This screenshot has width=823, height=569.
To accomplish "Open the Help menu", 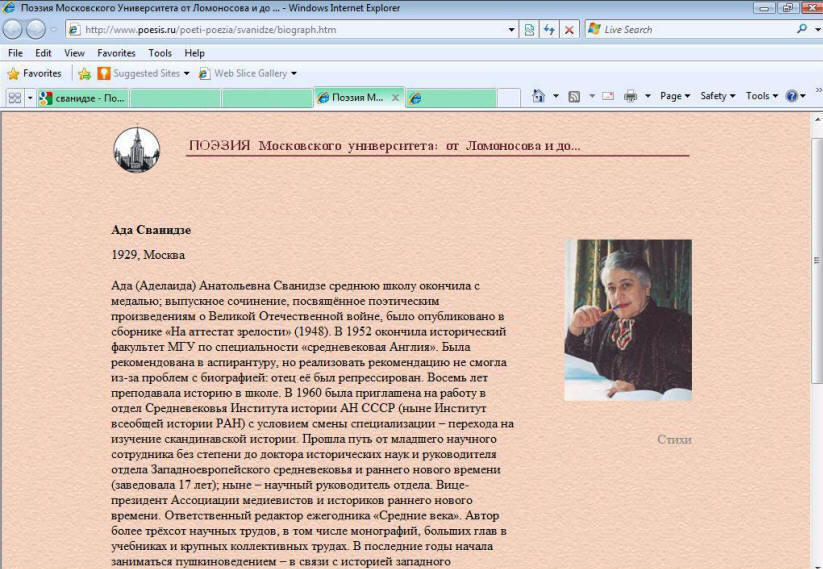I will tap(194, 53).
